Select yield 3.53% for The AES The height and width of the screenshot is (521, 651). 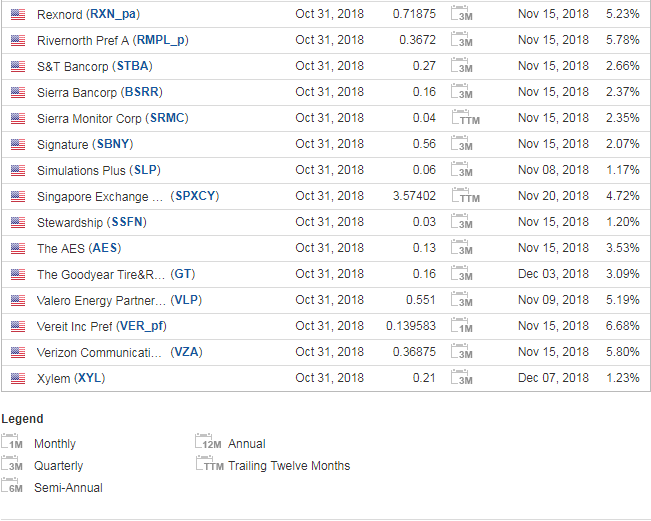(x=622, y=248)
